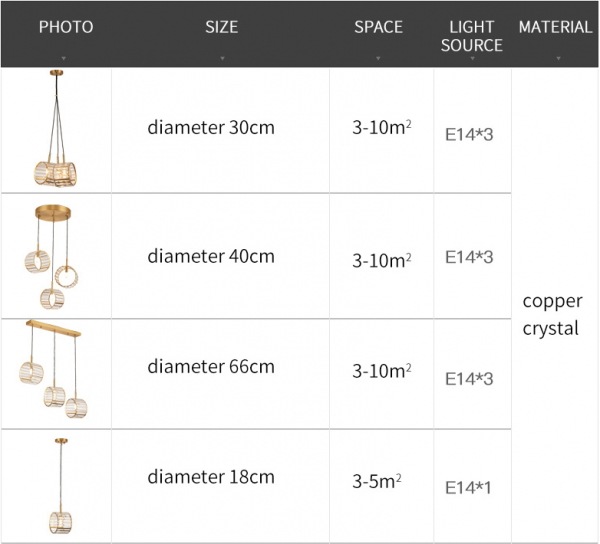This screenshot has height=544, width=600.
Task: Click the small arrow under SPACE header
Action: (x=378, y=59)
